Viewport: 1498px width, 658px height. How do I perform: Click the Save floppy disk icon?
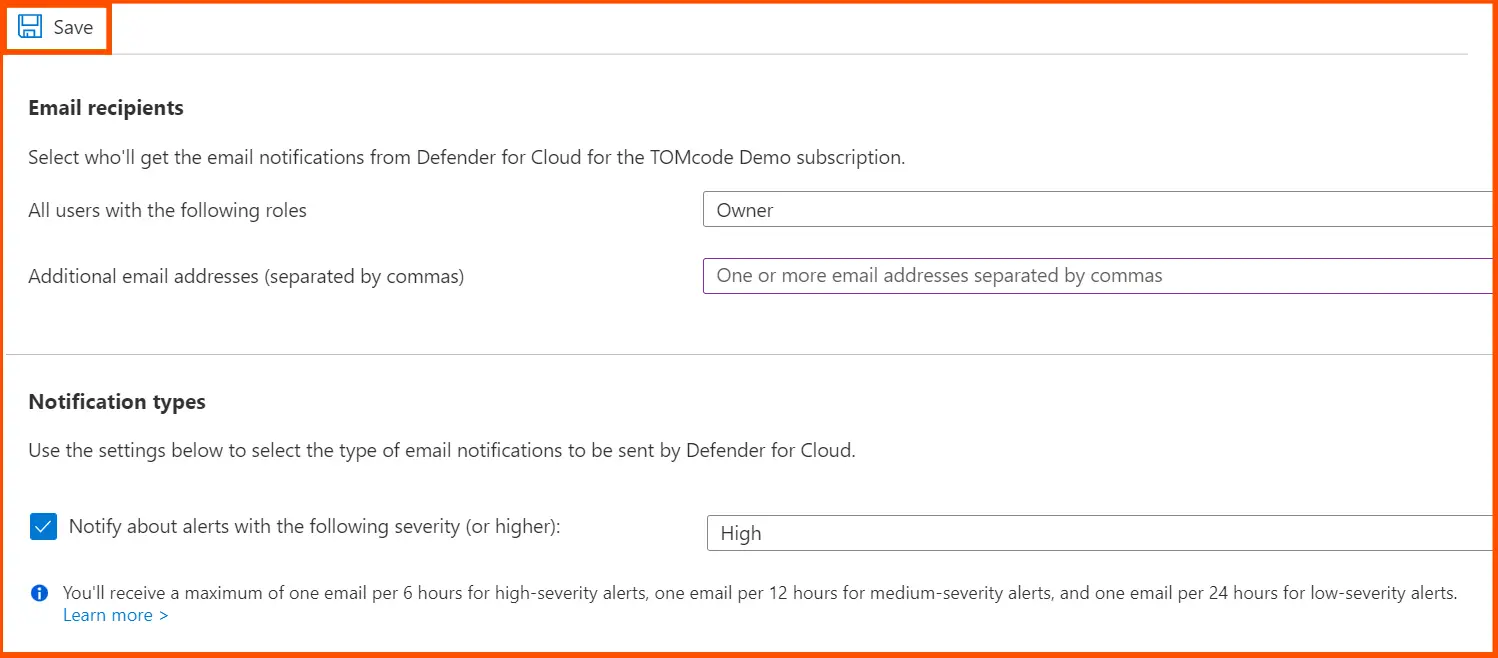pos(30,27)
